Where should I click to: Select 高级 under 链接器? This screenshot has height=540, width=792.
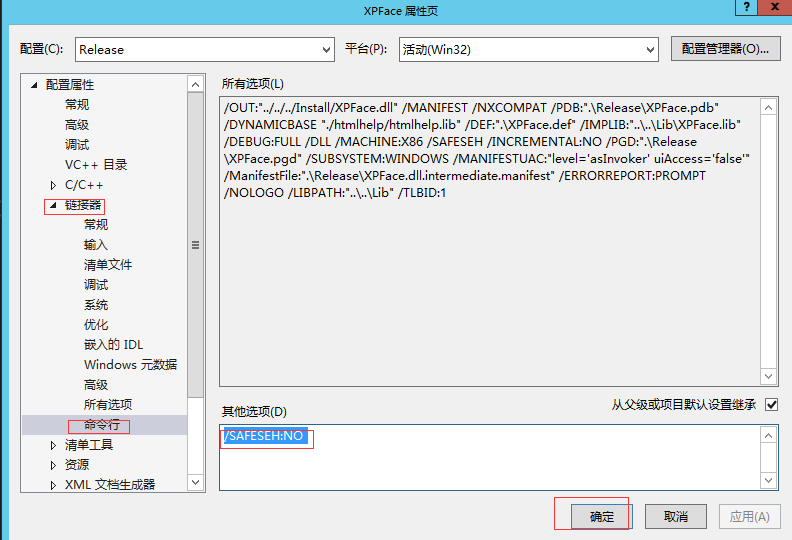tap(96, 385)
